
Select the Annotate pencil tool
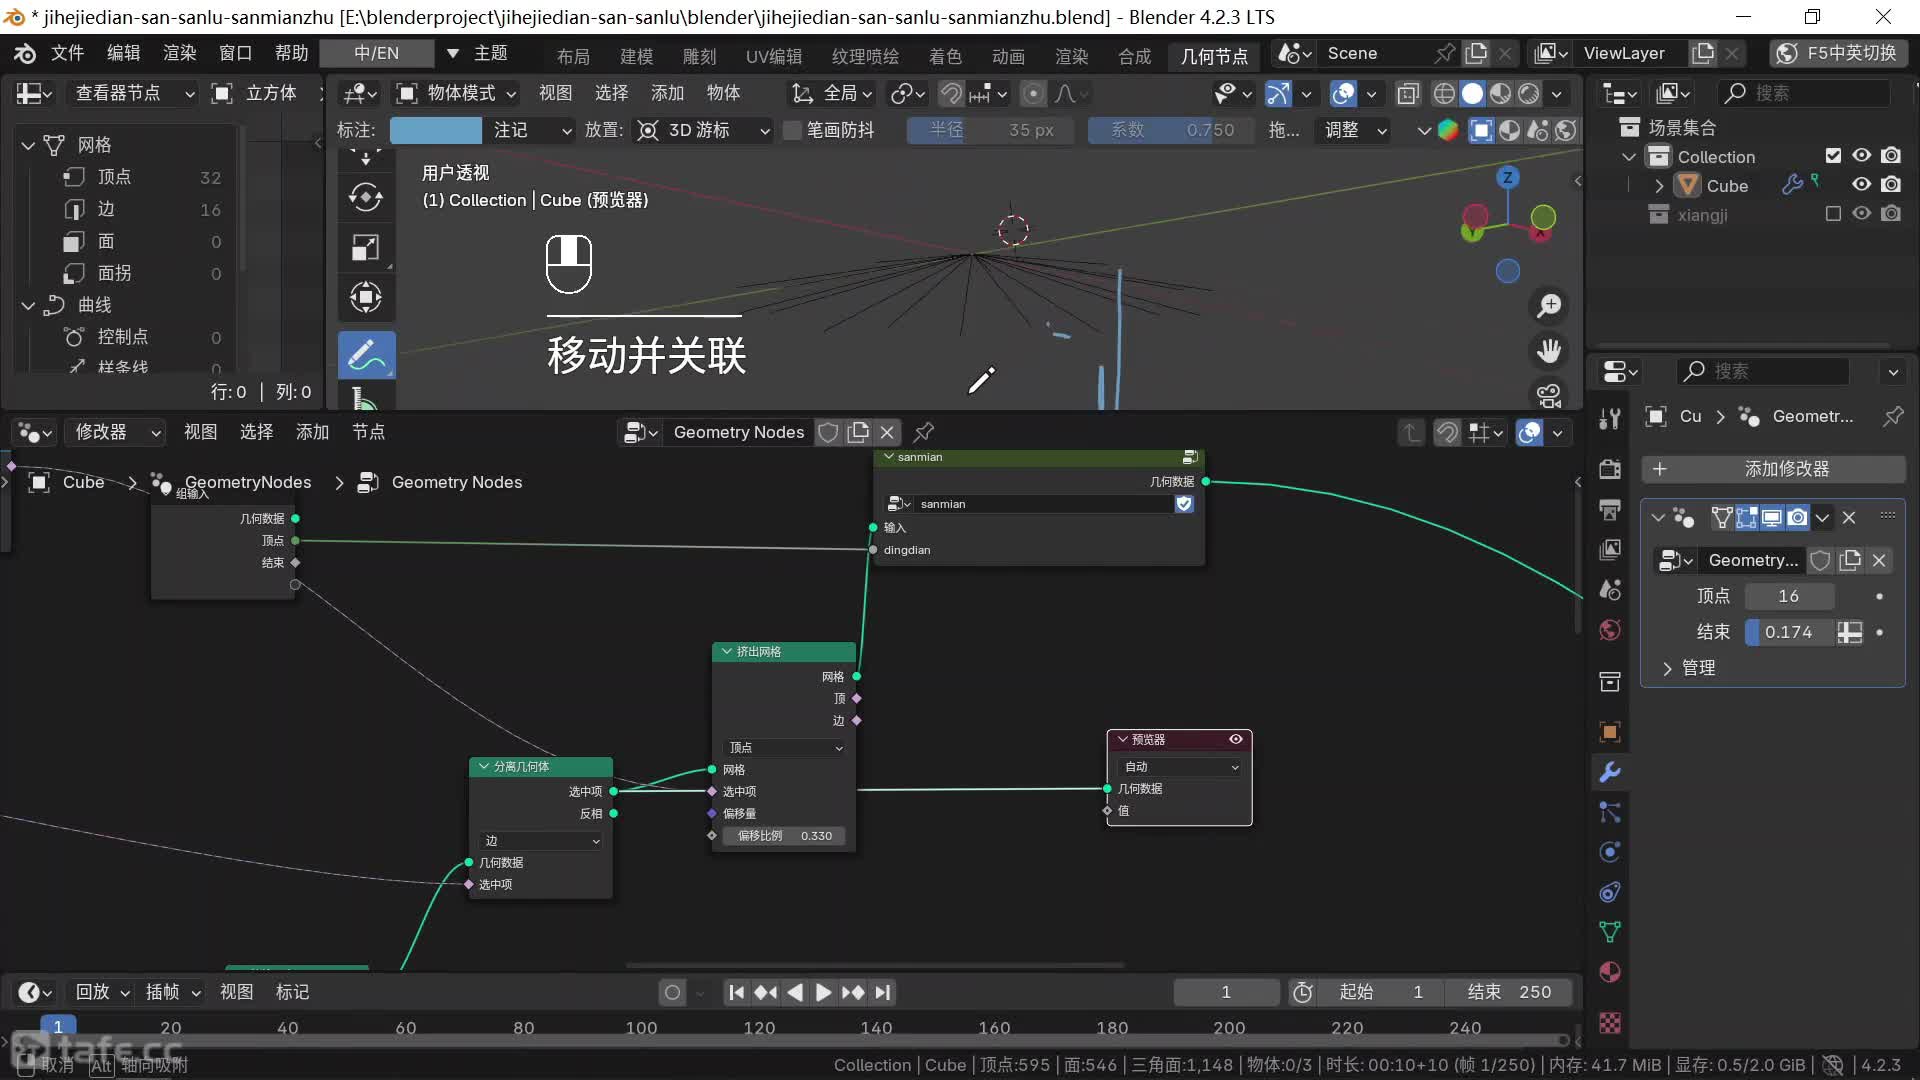[x=366, y=355]
